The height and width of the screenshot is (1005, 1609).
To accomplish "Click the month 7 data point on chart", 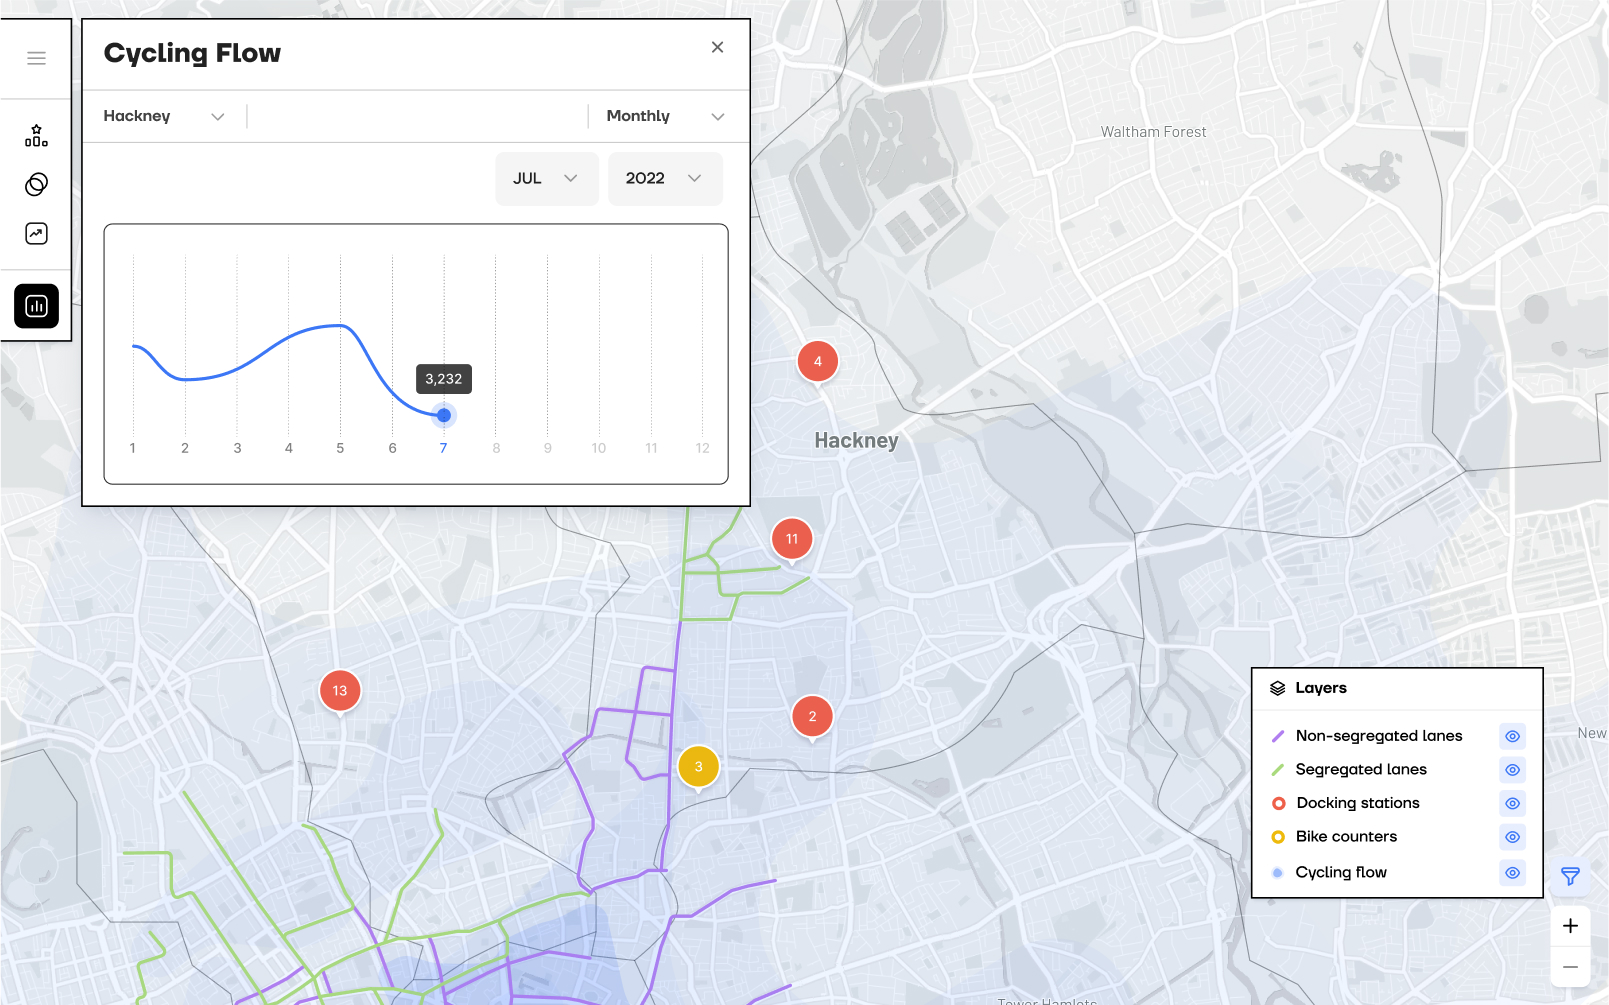I will coord(444,415).
